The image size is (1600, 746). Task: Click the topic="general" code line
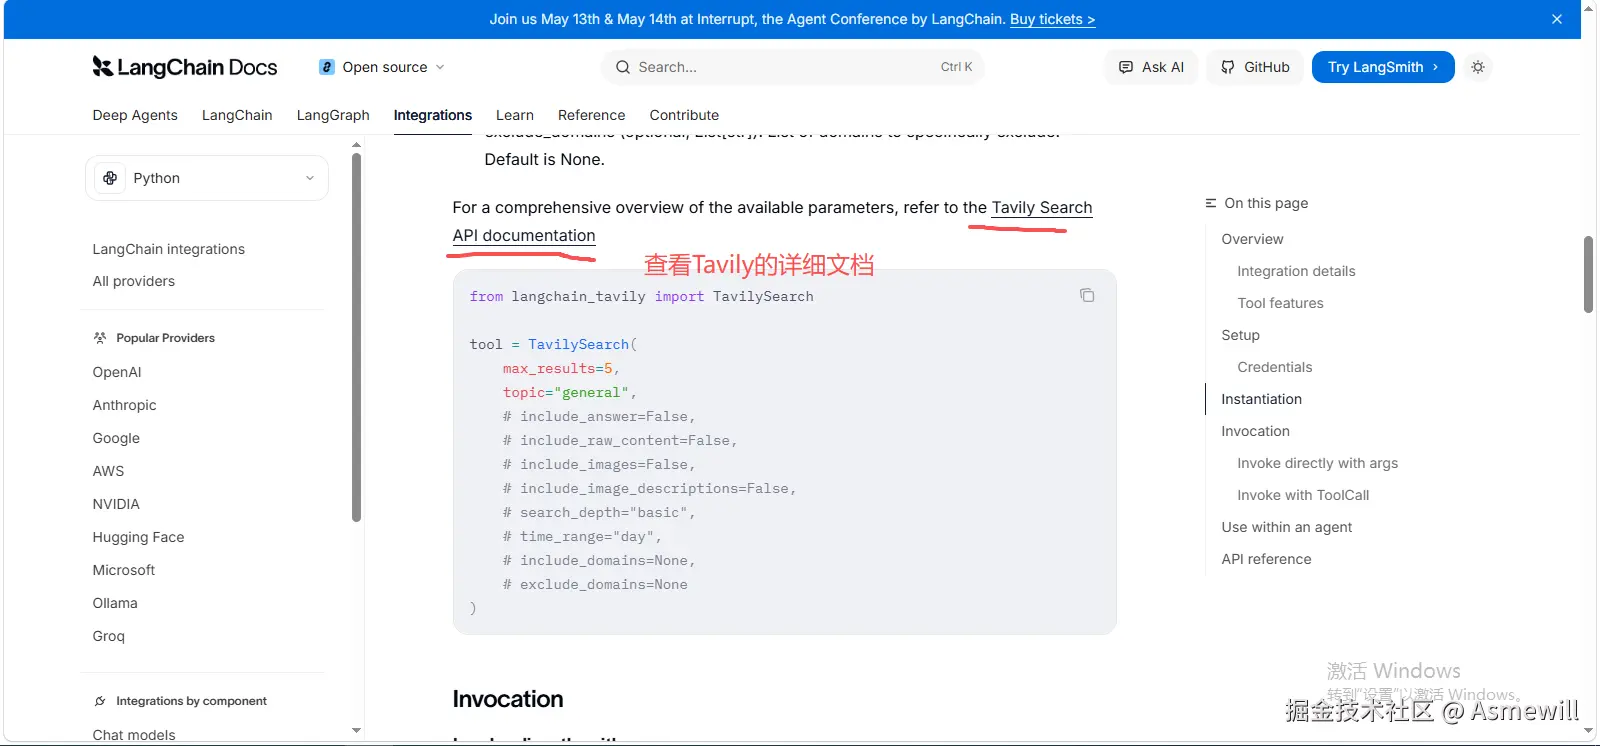click(x=570, y=393)
